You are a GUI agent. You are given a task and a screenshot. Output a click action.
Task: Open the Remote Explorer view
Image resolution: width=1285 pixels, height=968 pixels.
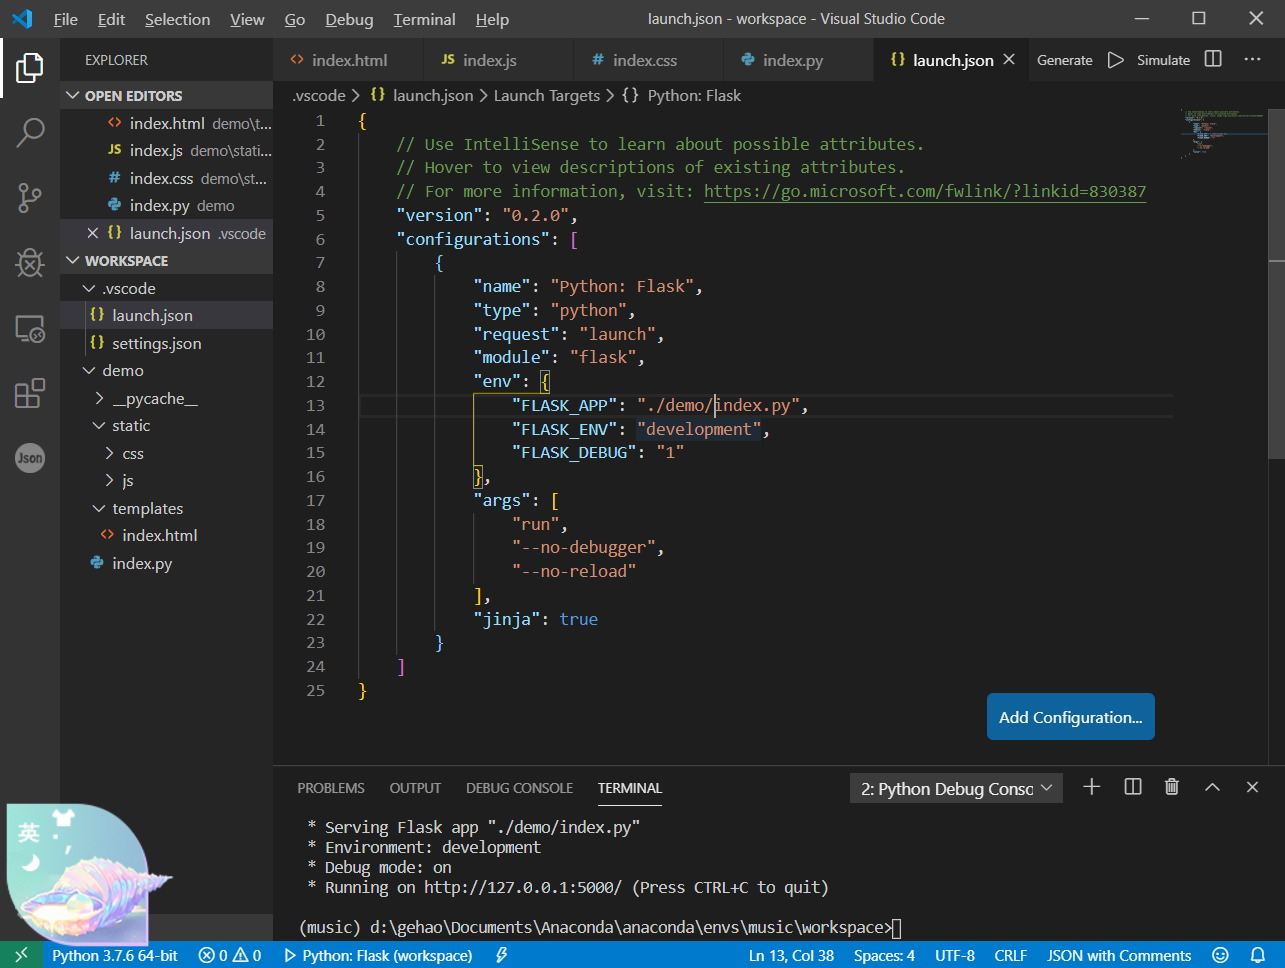[x=30, y=328]
